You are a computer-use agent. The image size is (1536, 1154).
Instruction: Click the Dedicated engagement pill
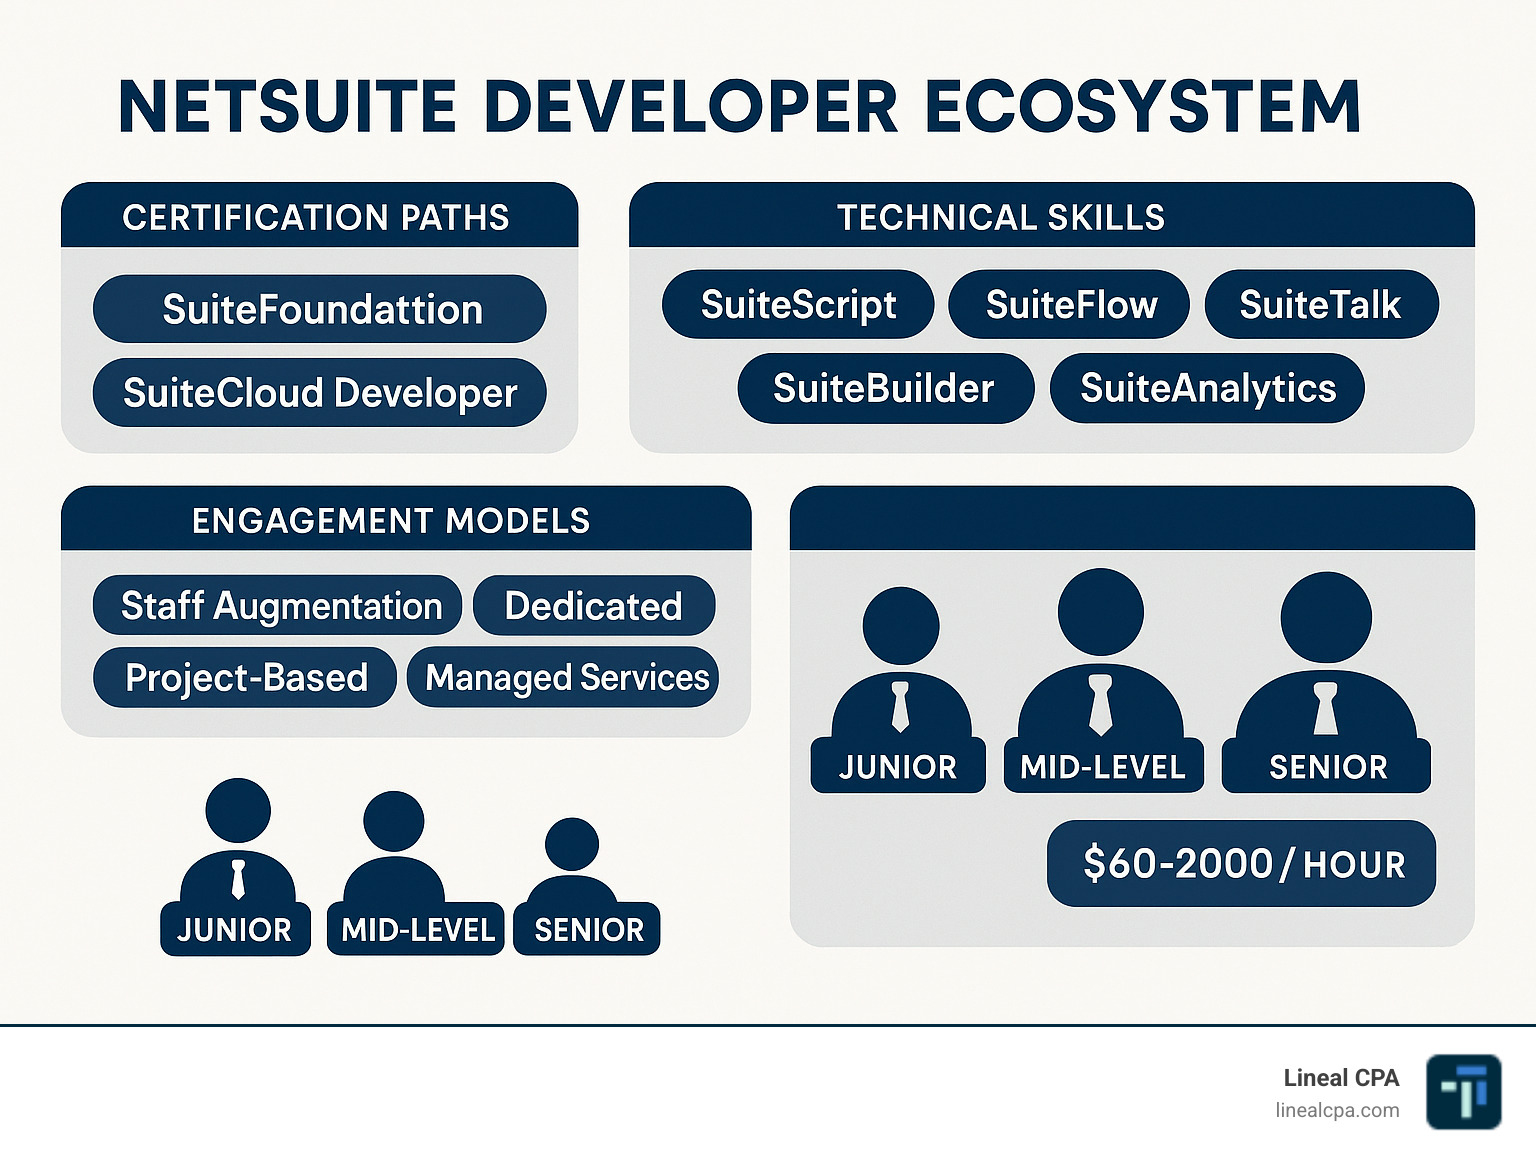pyautogui.click(x=594, y=605)
